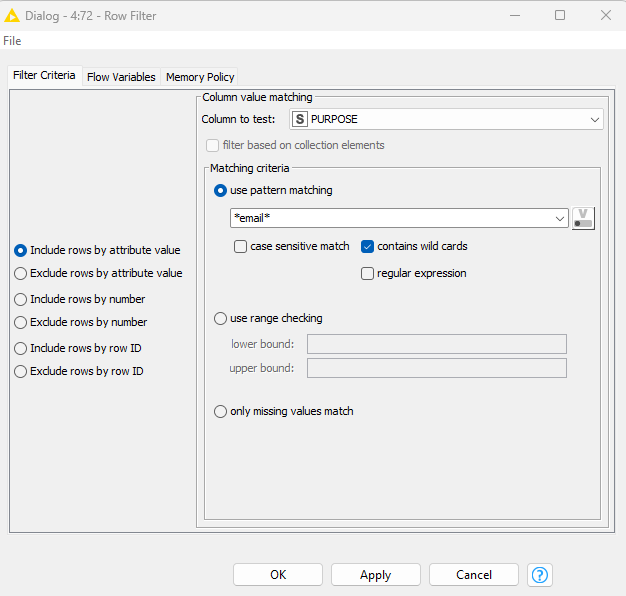Tick the regular expression checkbox
This screenshot has height=596, width=626.
pos(368,273)
